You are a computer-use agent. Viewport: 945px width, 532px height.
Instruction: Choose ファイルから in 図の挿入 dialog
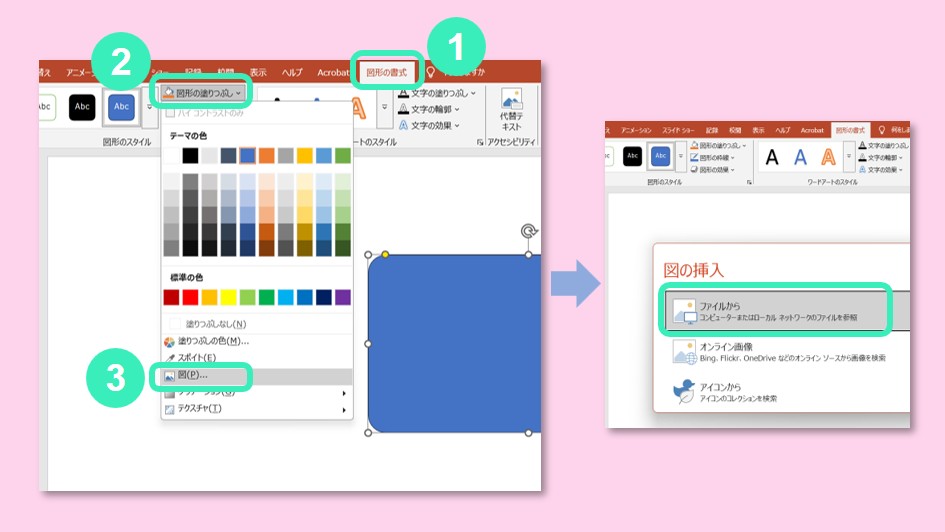point(786,311)
